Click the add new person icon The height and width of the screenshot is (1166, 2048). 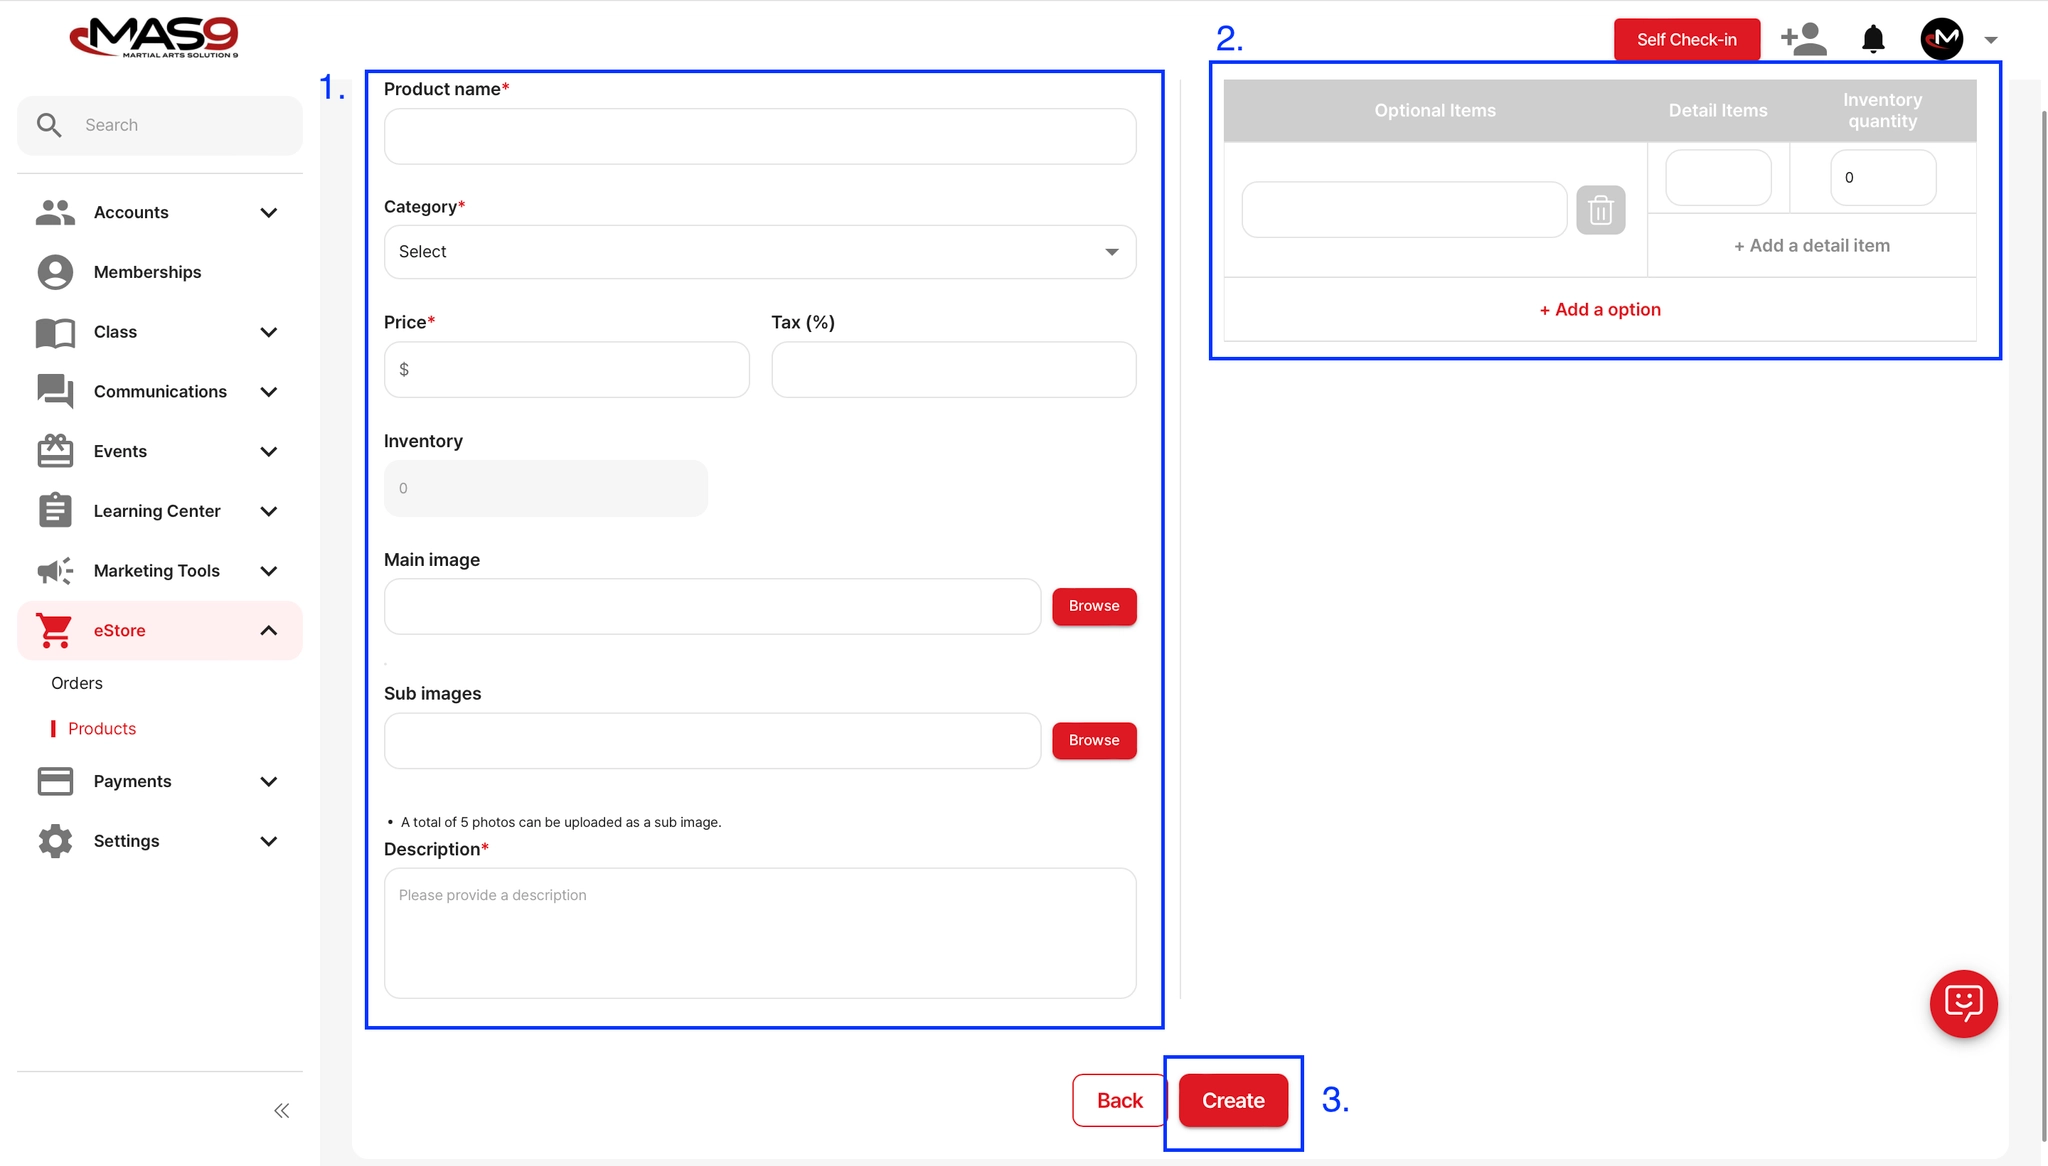(1804, 40)
